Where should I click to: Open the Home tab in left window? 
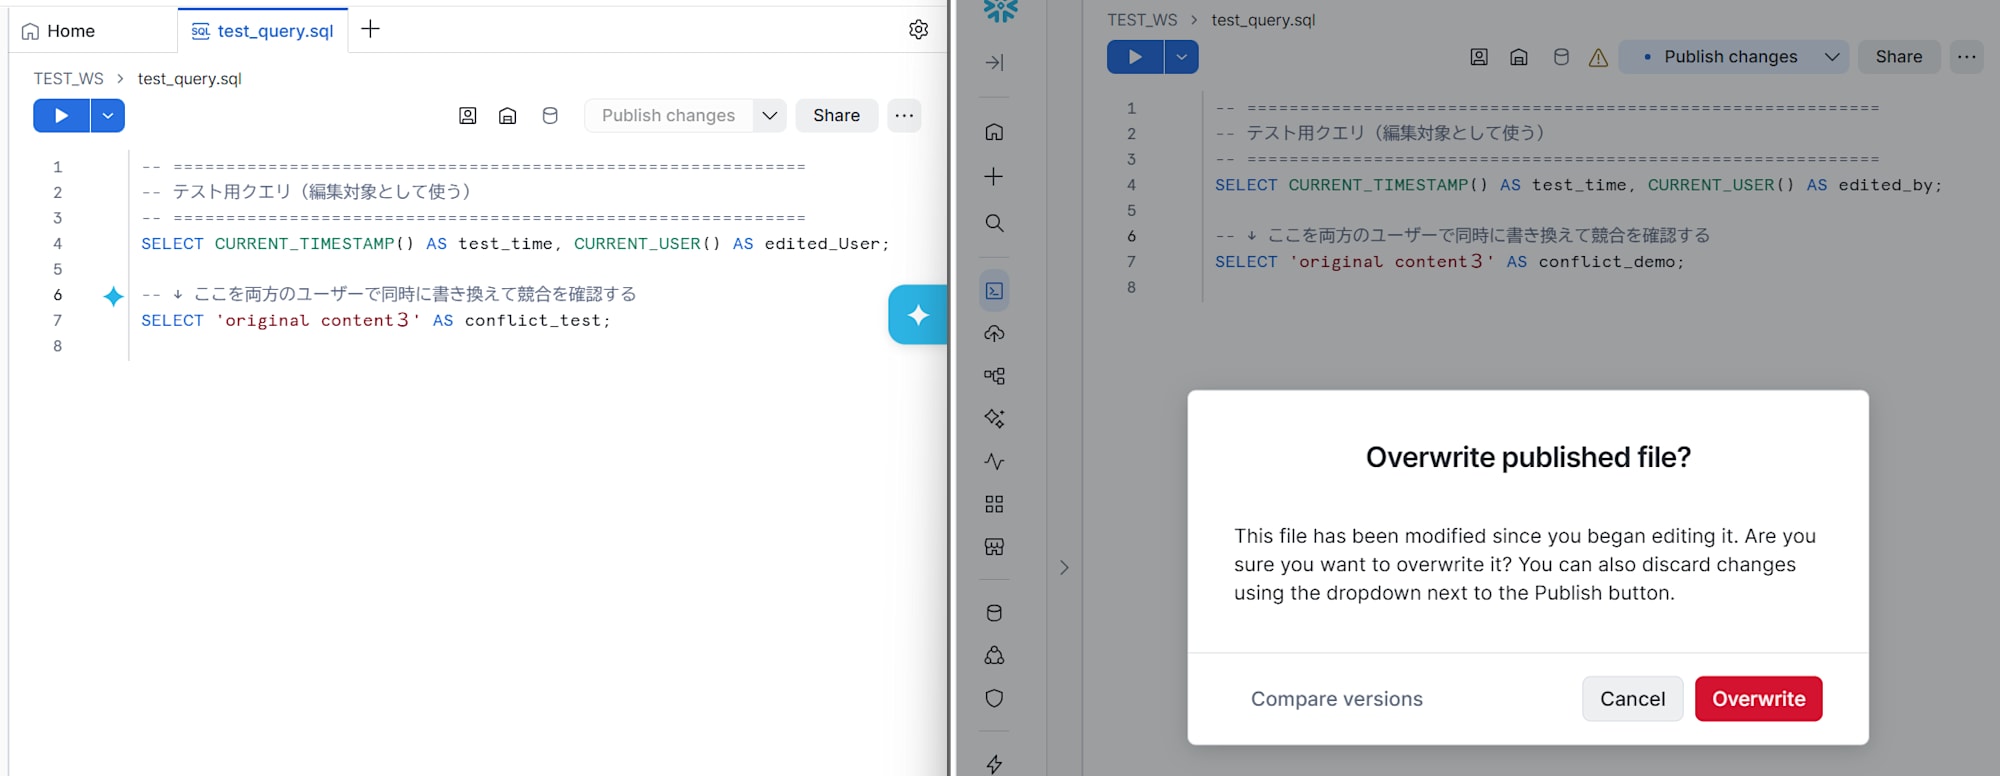[x=58, y=31]
